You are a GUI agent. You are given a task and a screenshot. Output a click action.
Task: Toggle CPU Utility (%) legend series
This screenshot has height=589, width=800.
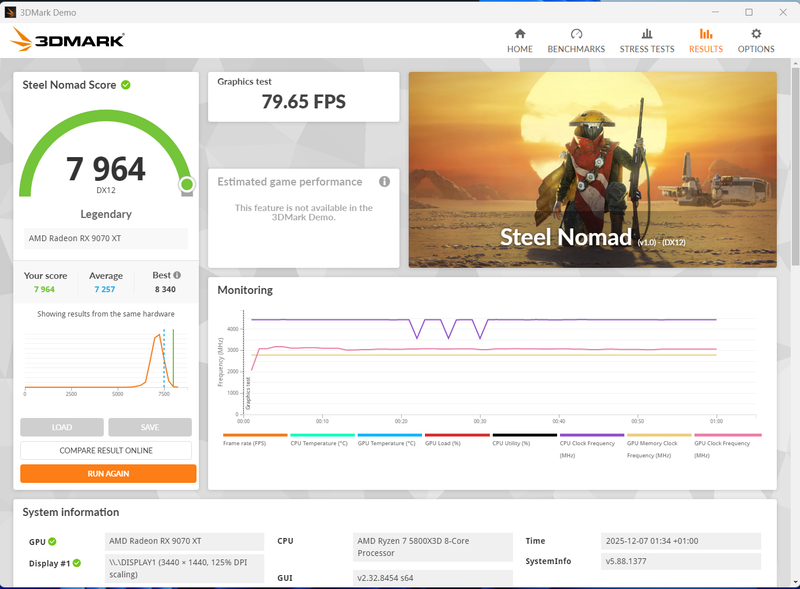pos(524,440)
